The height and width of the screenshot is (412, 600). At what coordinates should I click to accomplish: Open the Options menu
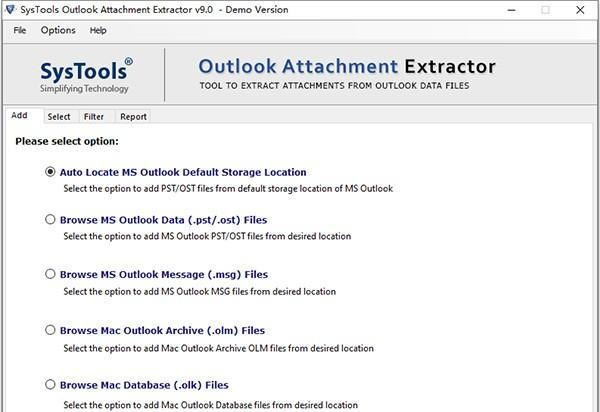(x=58, y=30)
